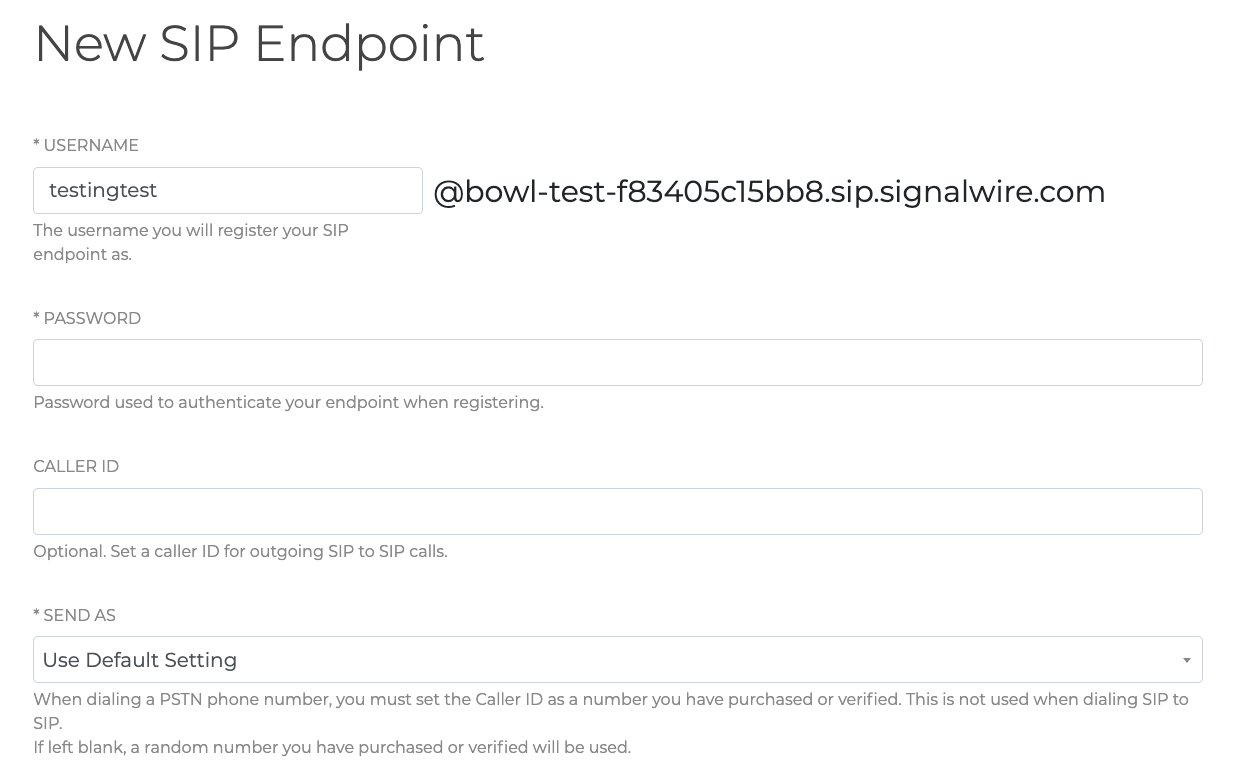Open the SEND AS dropdown
Viewport: 1256px width, 780px height.
(x=617, y=659)
